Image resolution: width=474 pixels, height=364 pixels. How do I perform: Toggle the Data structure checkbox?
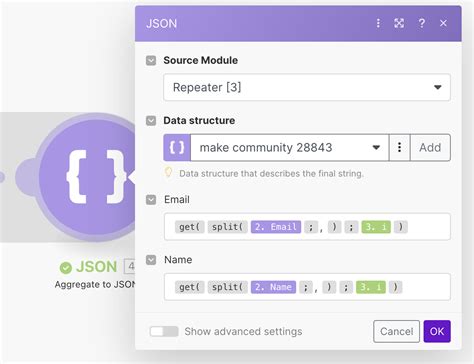click(x=151, y=120)
